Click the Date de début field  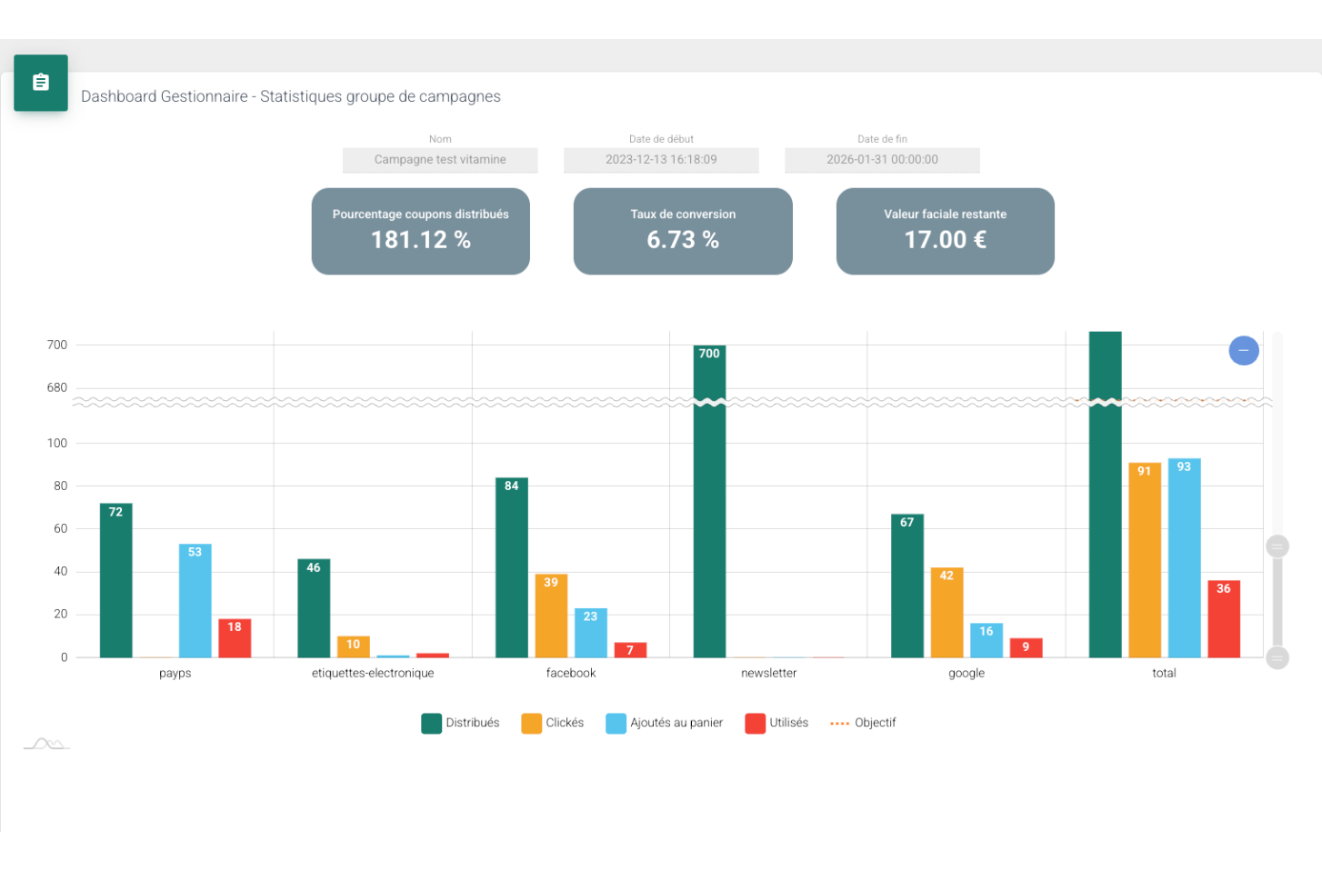(661, 160)
